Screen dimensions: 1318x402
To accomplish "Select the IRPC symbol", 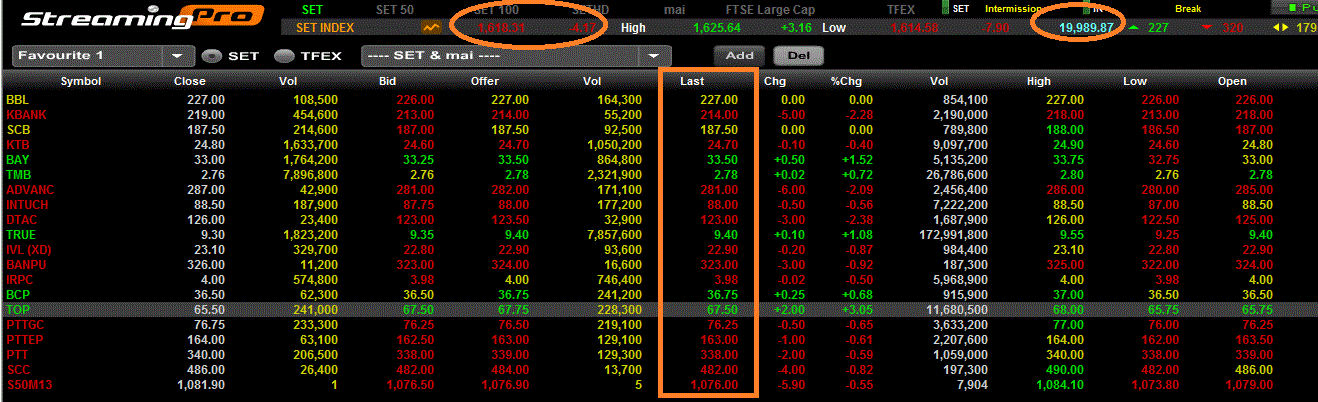I will [x=20, y=280].
